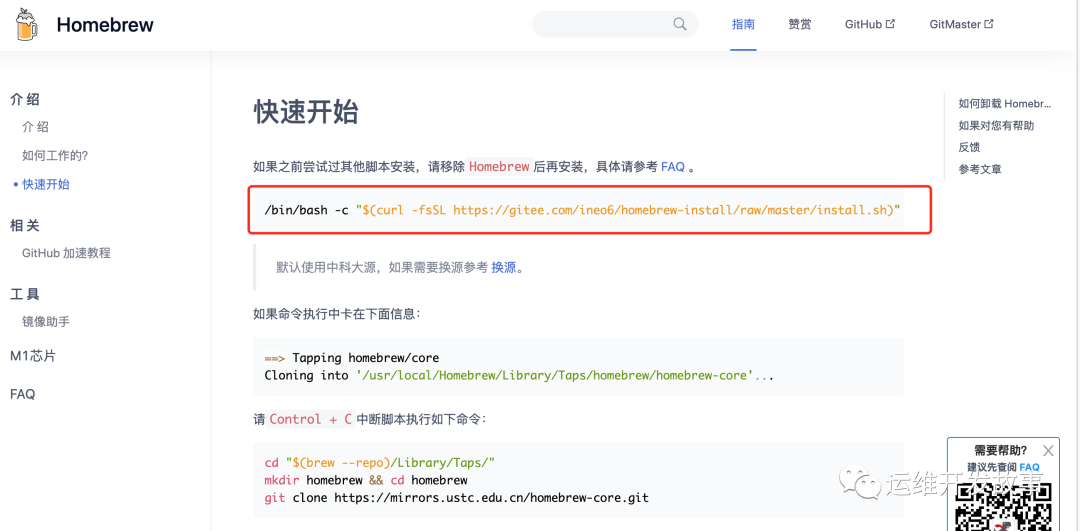This screenshot has width=1080, height=531.
Task: Click the 快速开始 page heading
Action: point(307,112)
